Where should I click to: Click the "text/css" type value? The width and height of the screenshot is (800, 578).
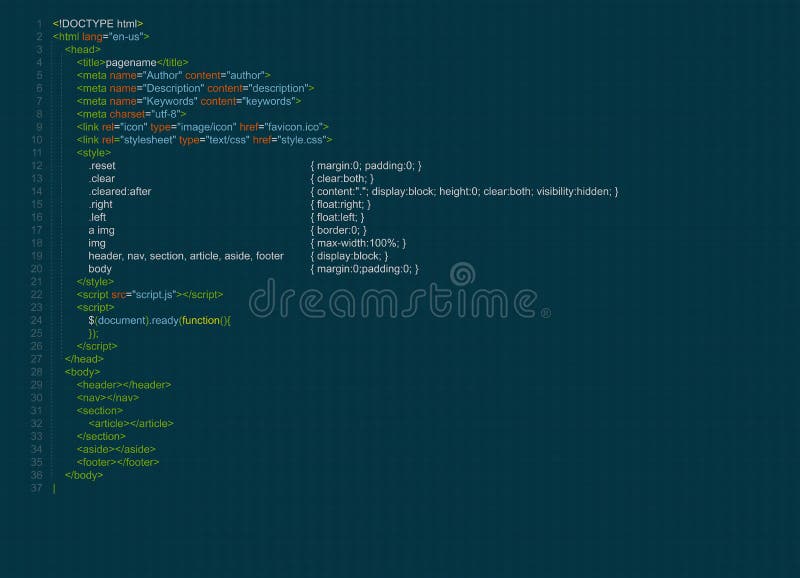(228, 140)
